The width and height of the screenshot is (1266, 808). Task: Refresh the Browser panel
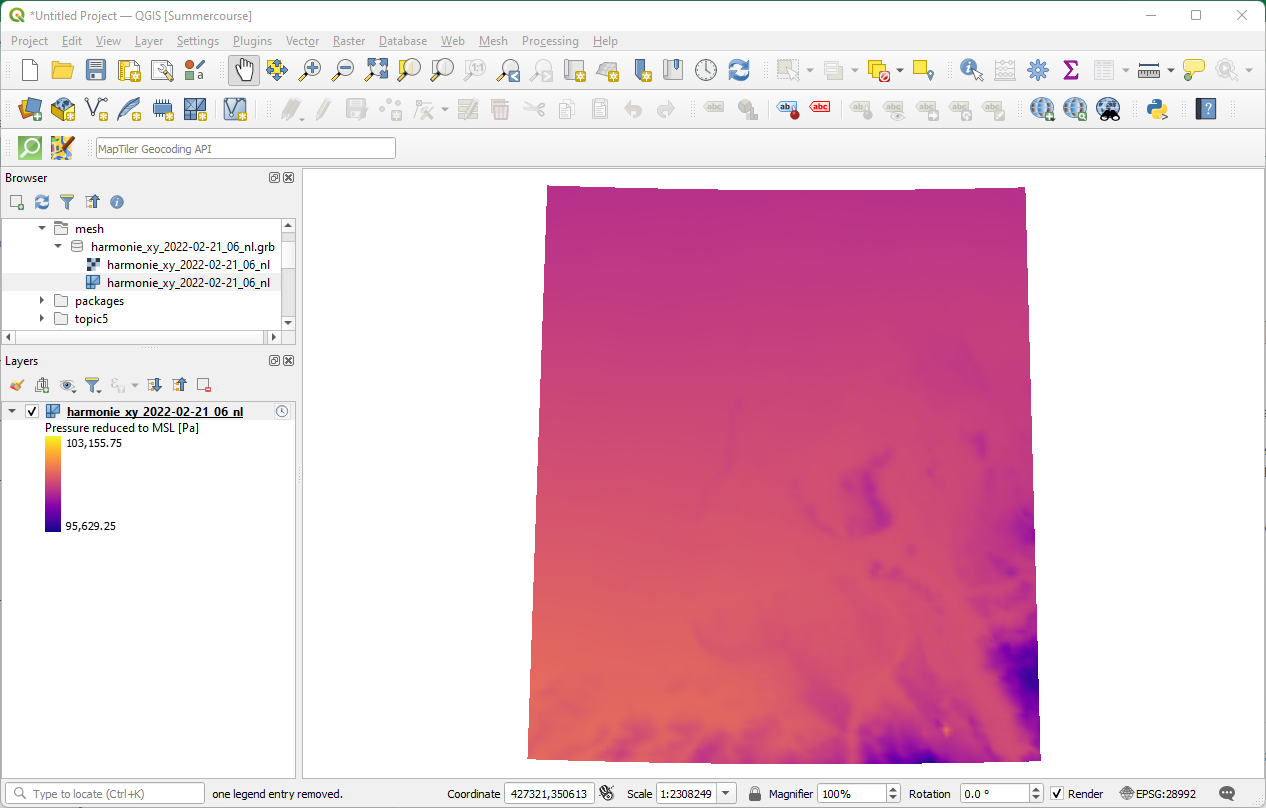click(x=41, y=202)
